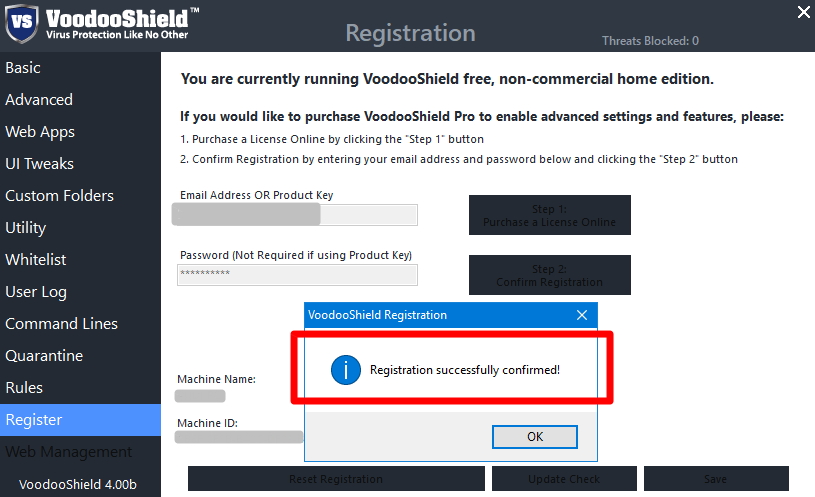Click the Update Check button
Viewport: 815px width, 497px height.
click(564, 479)
